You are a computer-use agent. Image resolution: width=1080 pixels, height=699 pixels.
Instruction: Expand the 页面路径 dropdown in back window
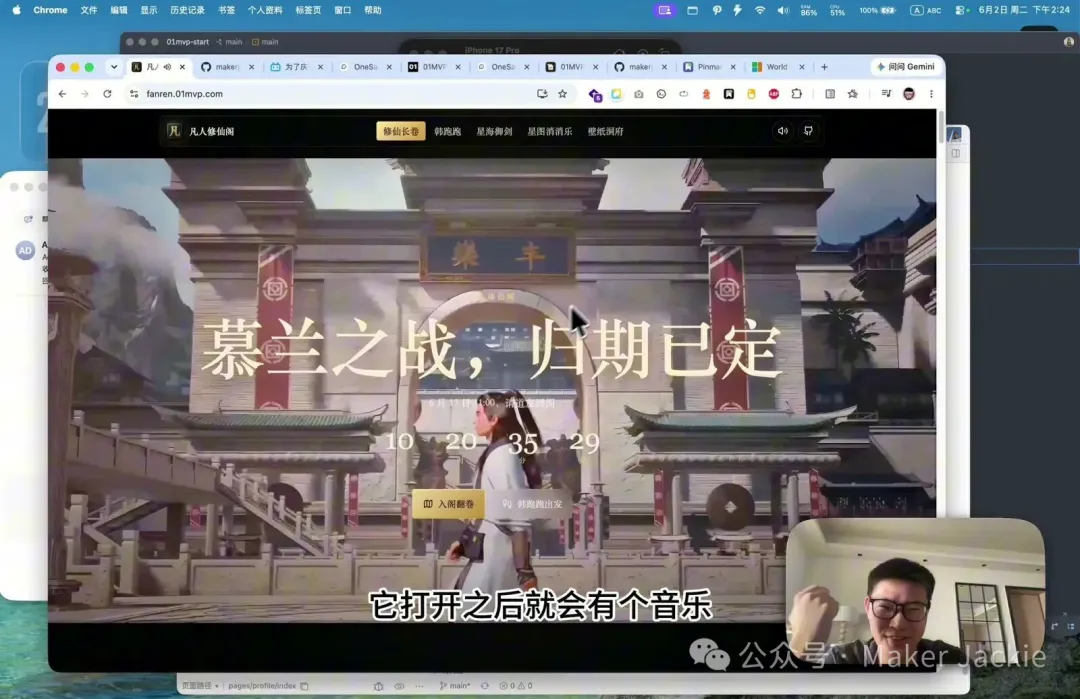pyautogui.click(x=200, y=686)
